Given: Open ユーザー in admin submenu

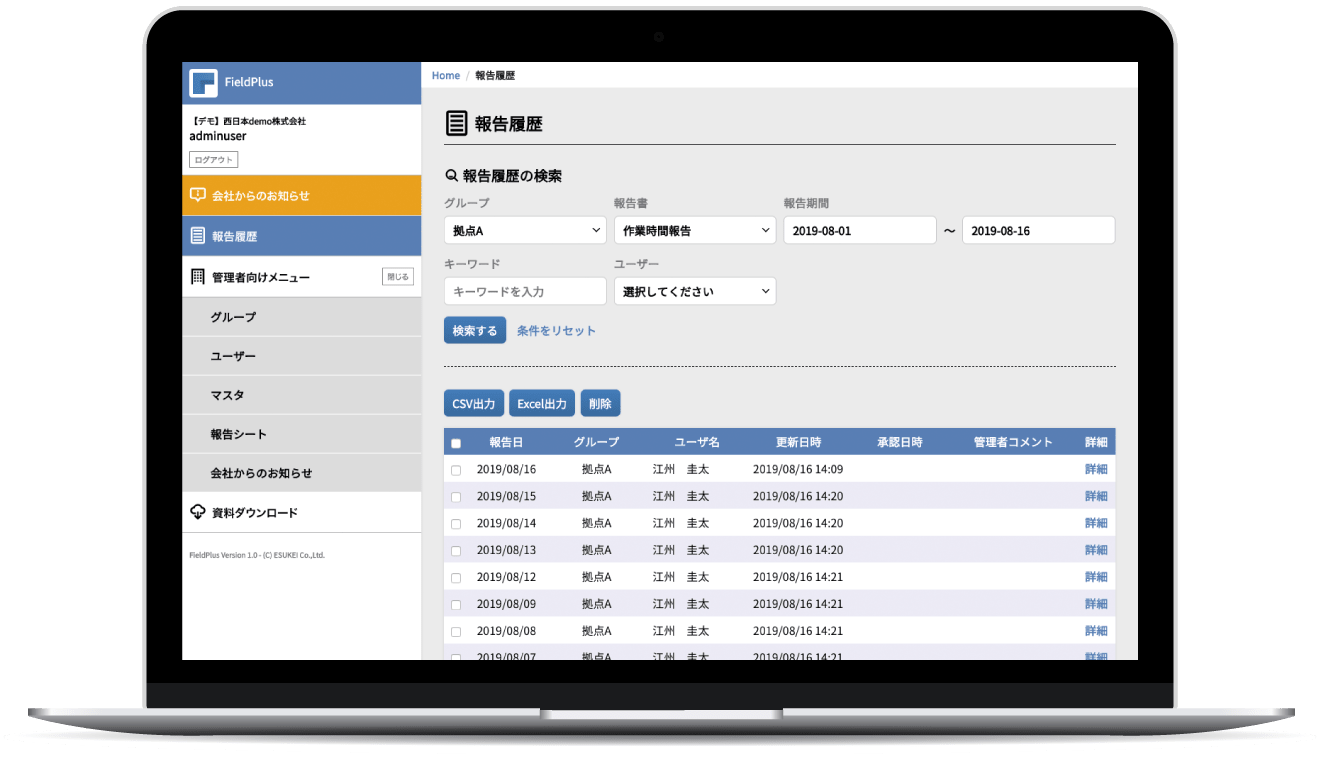Looking at the screenshot, I should (302, 356).
